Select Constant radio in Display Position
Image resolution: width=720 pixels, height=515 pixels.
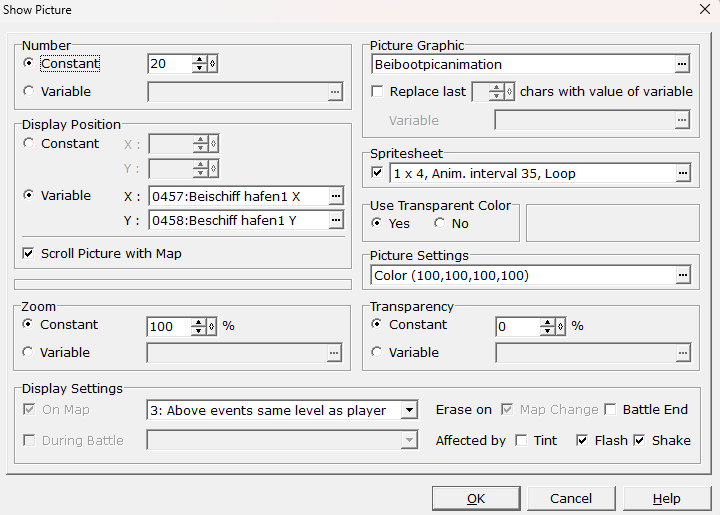(28, 144)
